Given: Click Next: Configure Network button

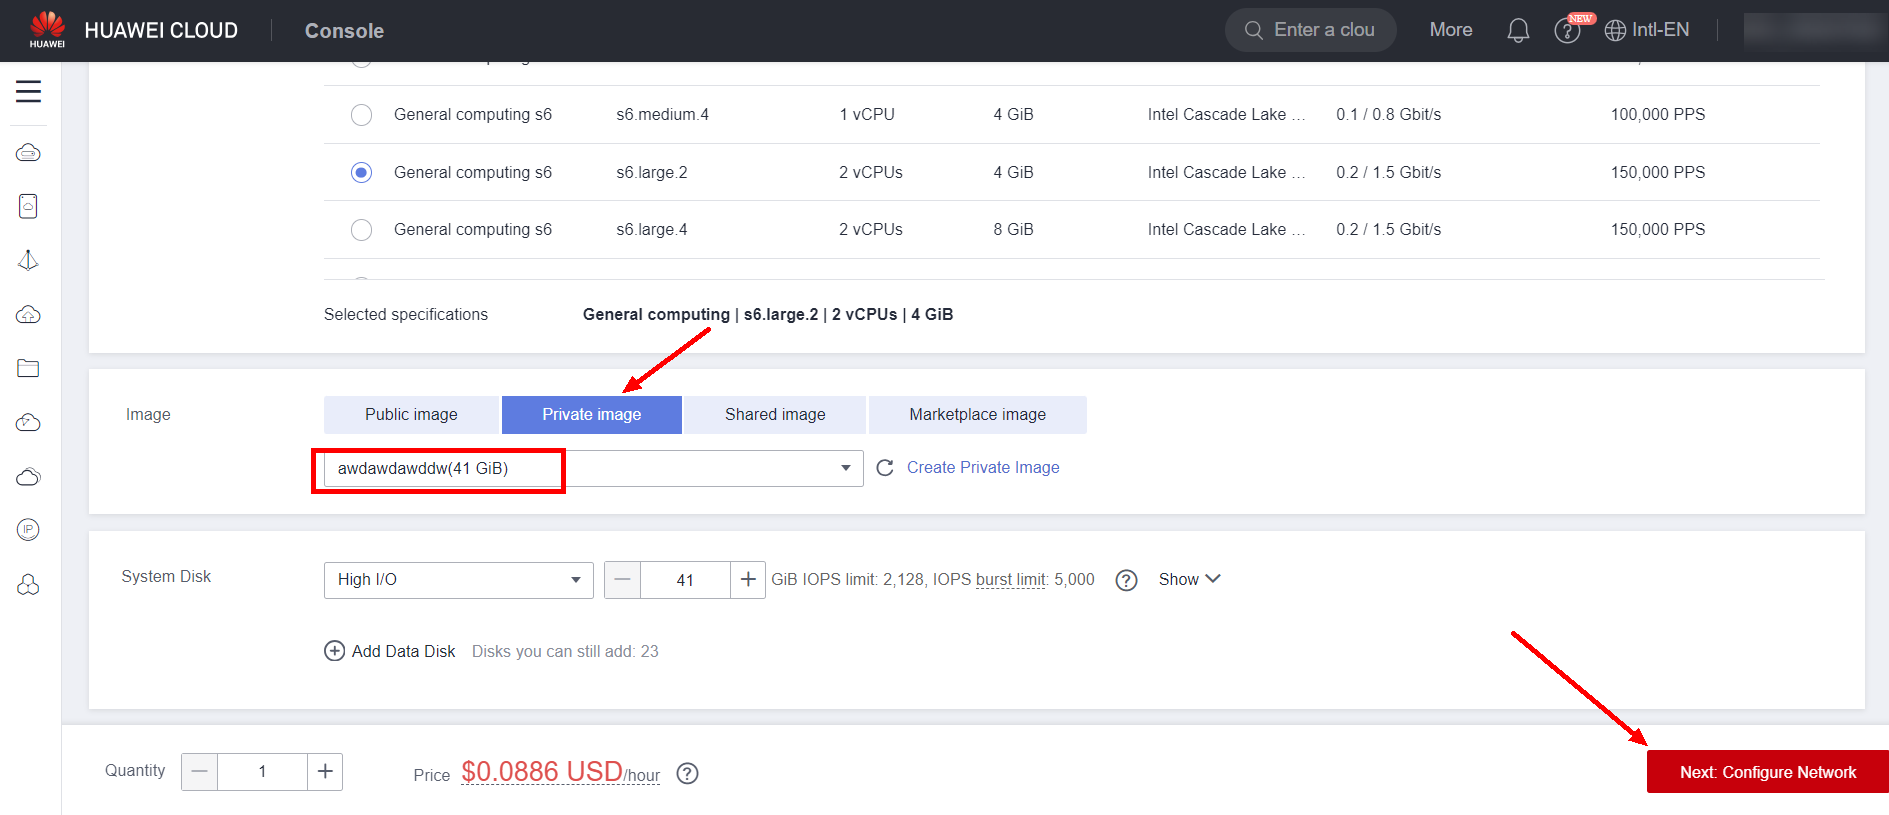Looking at the screenshot, I should (x=1767, y=772).
